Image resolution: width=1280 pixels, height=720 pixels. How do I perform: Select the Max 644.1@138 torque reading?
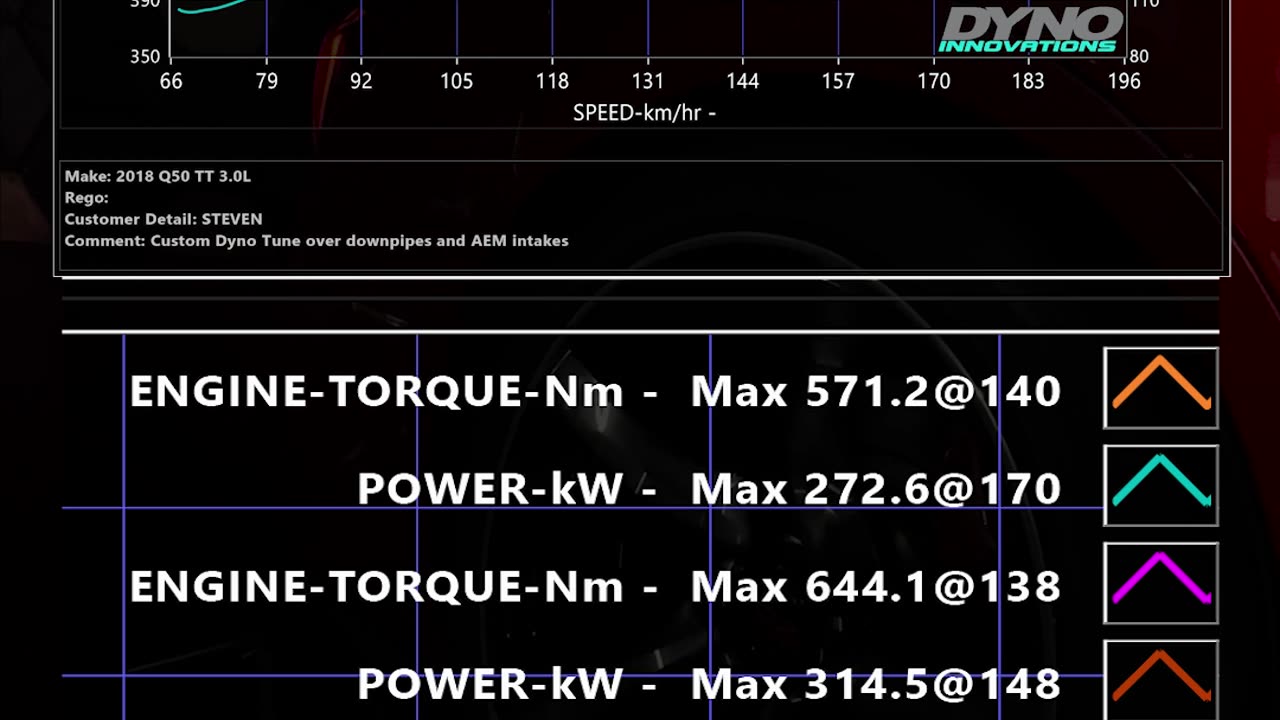[x=876, y=586]
